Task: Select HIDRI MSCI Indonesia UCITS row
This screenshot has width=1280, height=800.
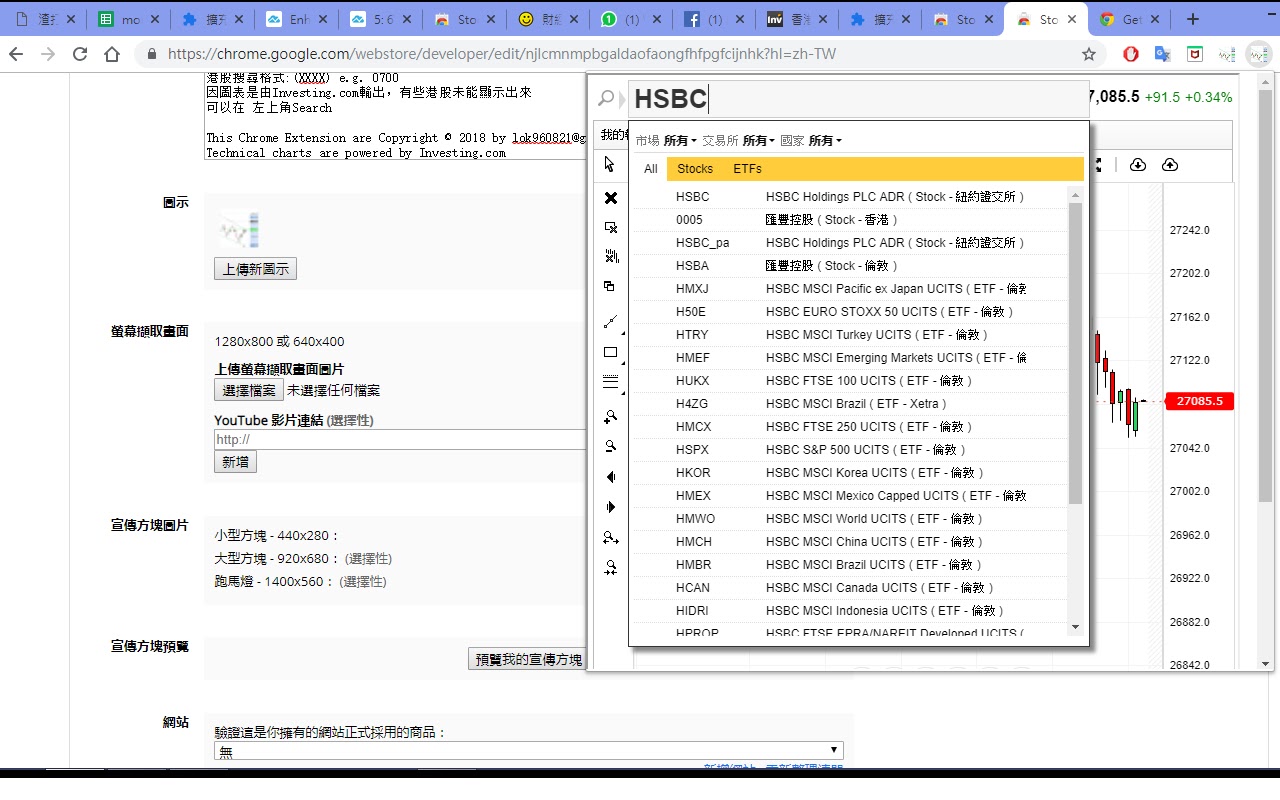Action: [x=850, y=611]
